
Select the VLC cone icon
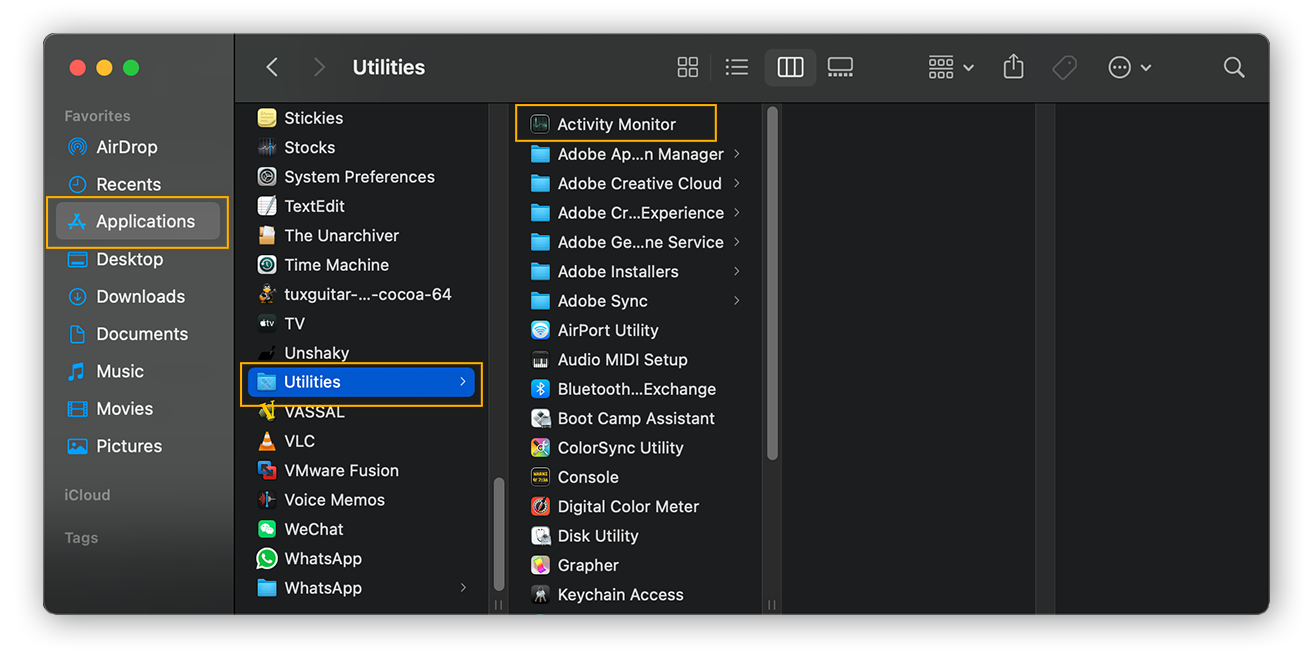pos(267,441)
